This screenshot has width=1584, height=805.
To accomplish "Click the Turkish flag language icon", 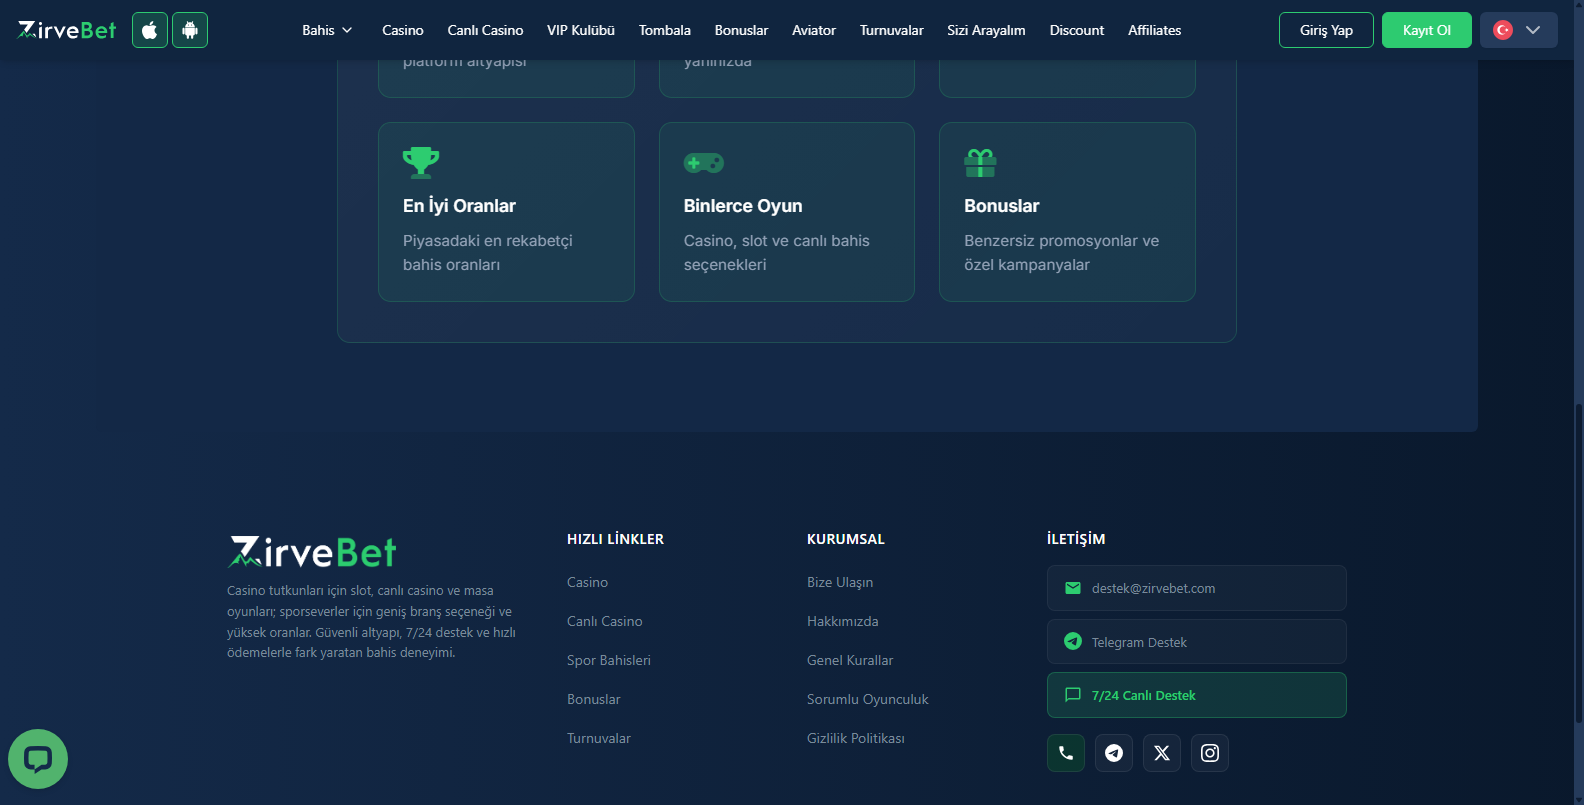I will (1503, 30).
